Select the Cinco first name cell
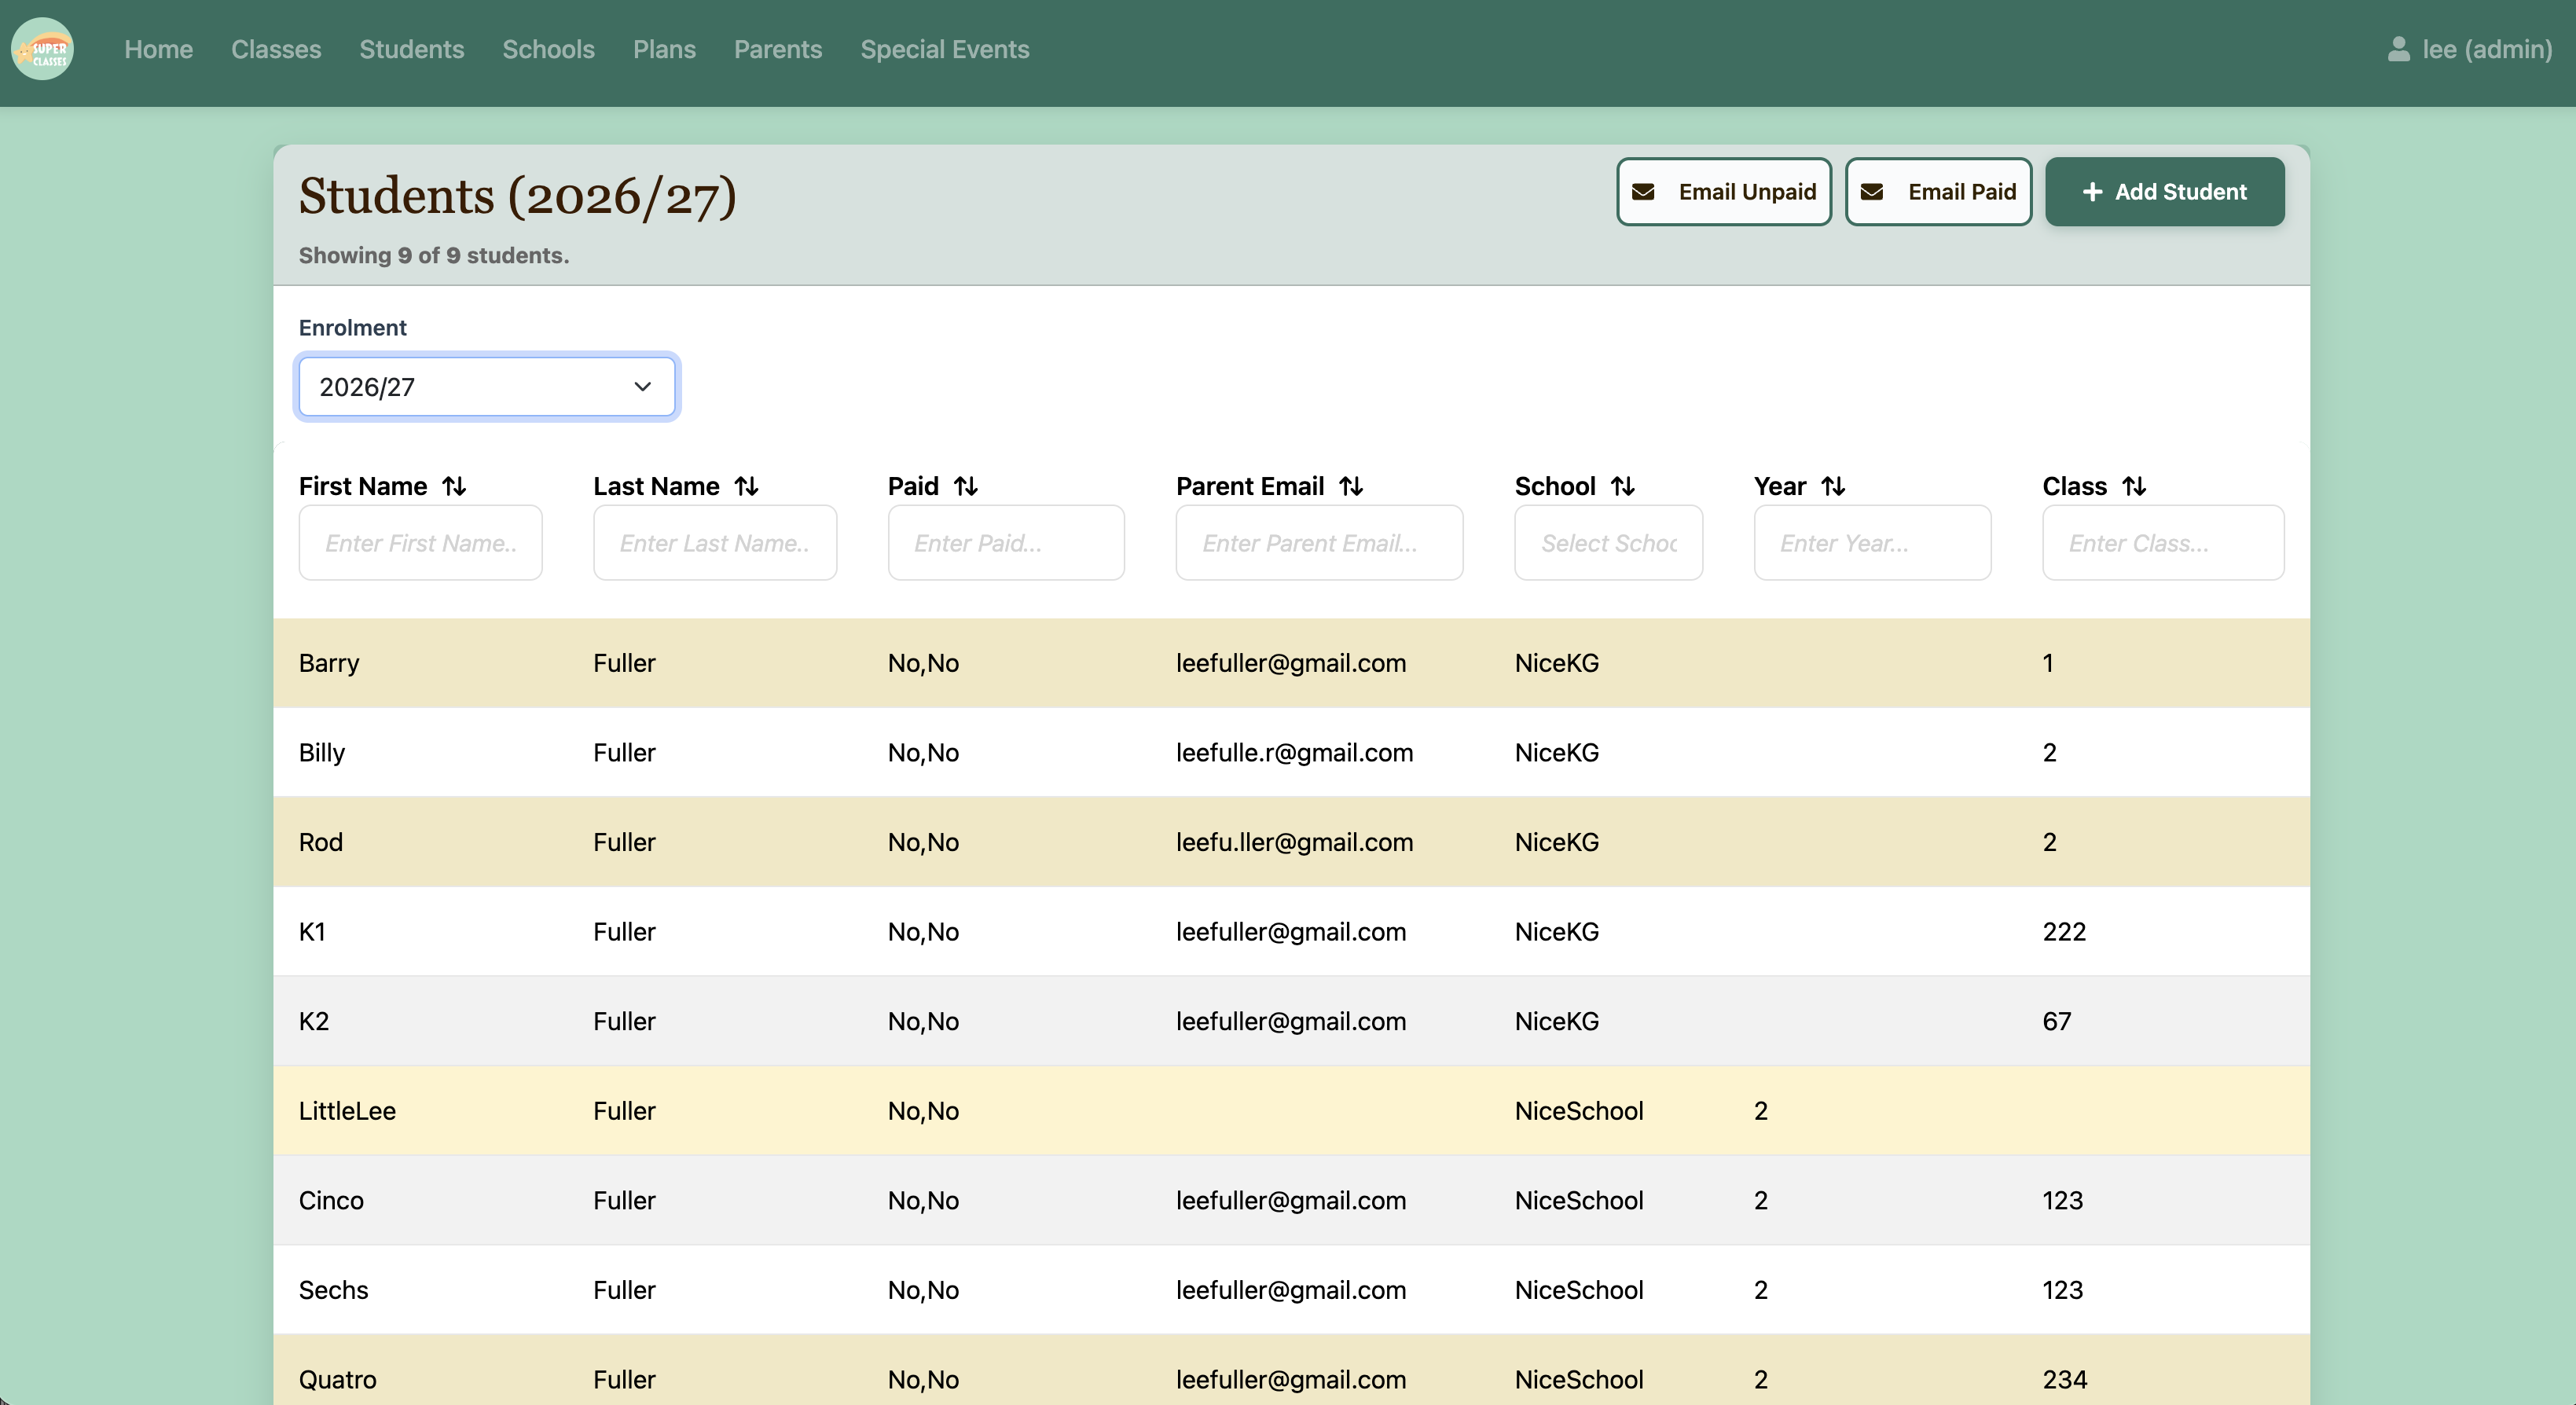The height and width of the screenshot is (1405, 2576). click(x=331, y=1200)
